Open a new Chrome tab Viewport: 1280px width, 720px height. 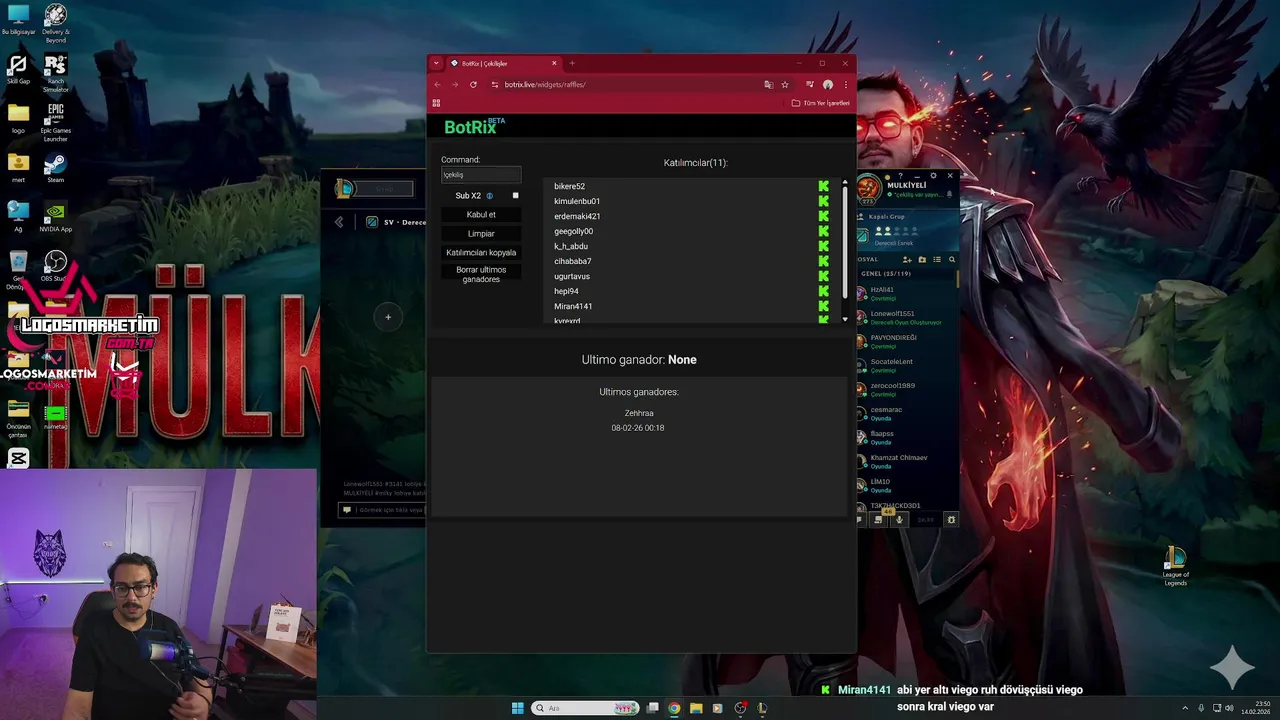click(x=572, y=63)
